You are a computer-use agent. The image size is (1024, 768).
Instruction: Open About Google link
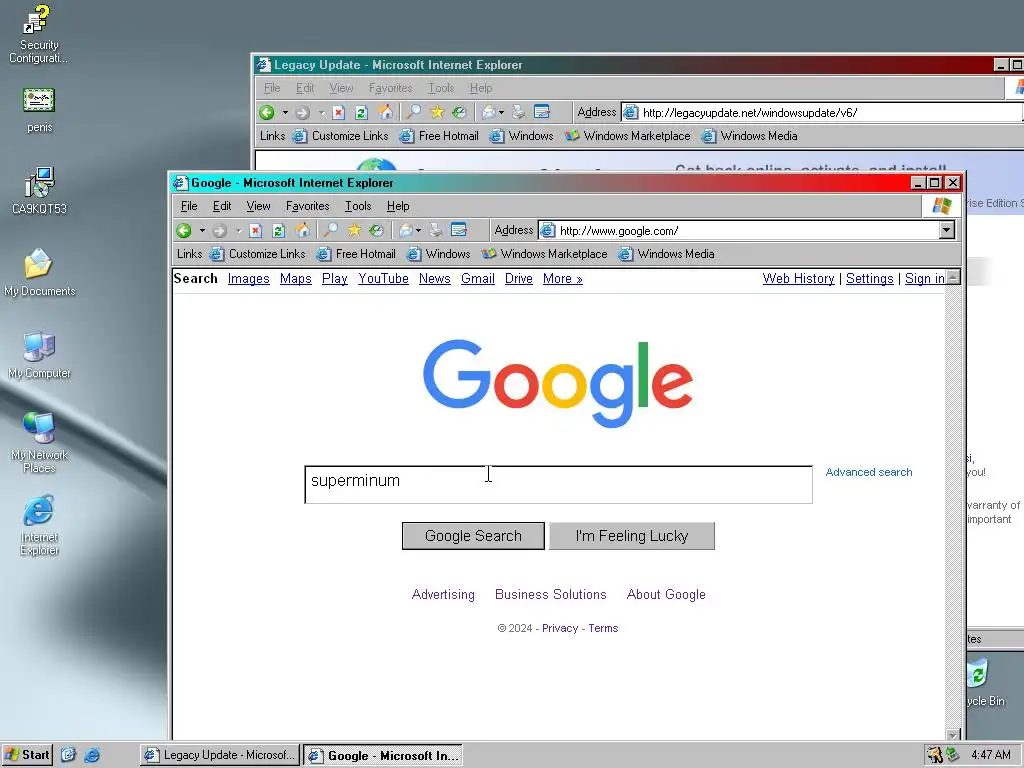(x=666, y=594)
